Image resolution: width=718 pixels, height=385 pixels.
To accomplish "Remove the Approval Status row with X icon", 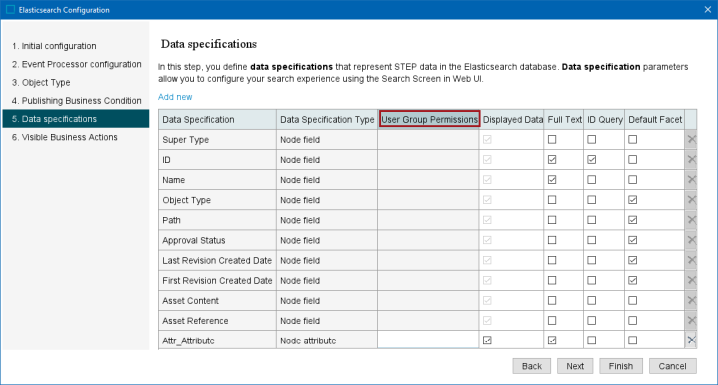I will point(691,240).
